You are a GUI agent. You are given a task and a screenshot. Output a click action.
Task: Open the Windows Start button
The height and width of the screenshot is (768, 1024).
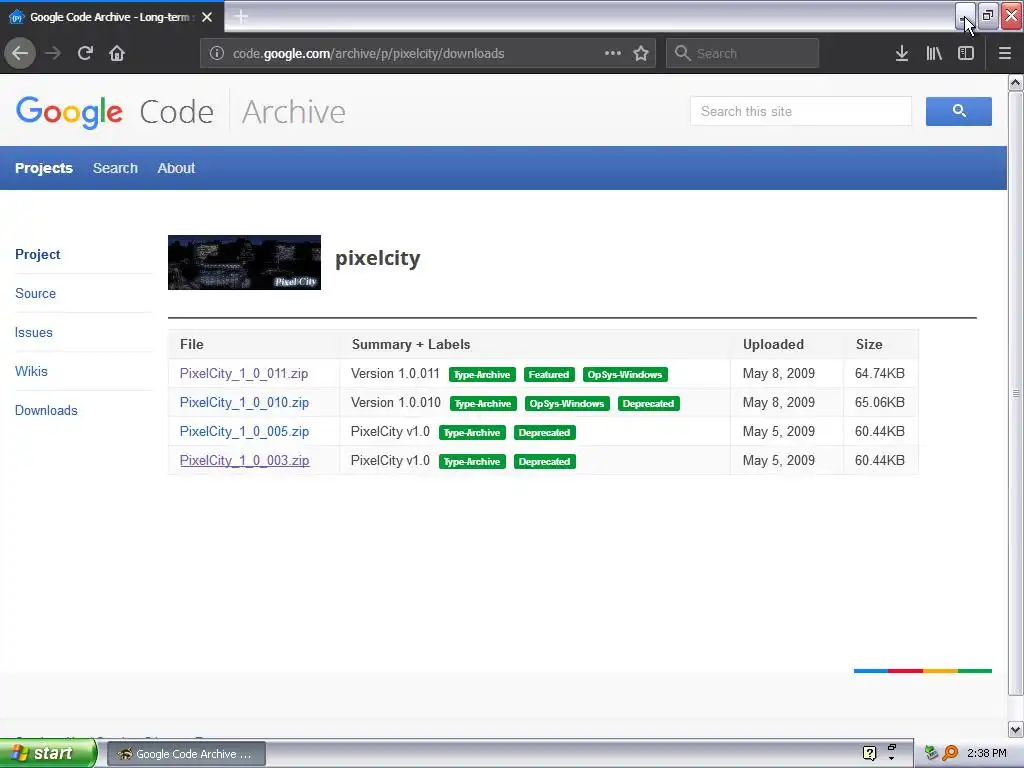48,753
